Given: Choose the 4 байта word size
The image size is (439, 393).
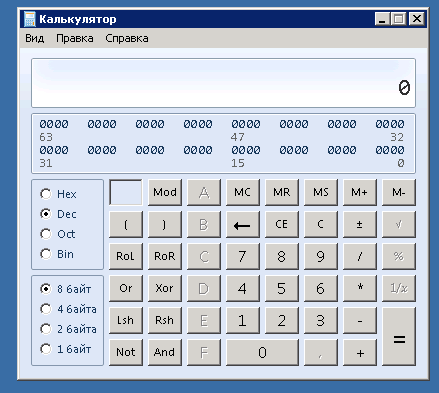Looking at the screenshot, I should tap(46, 309).
